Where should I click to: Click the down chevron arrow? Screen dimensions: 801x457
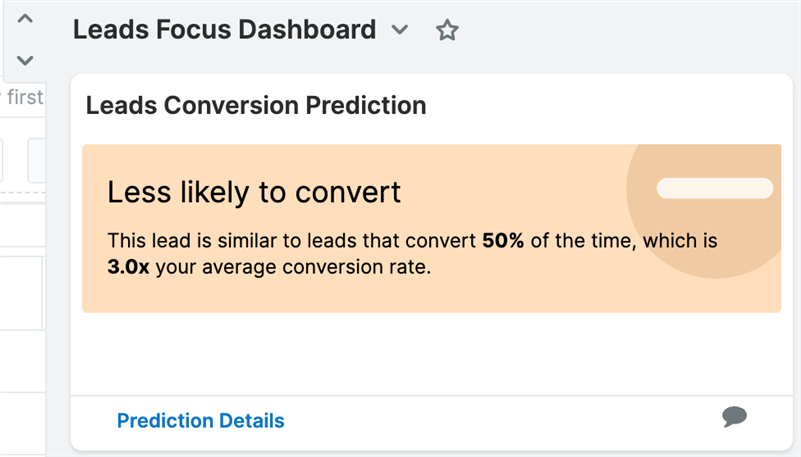(x=25, y=59)
